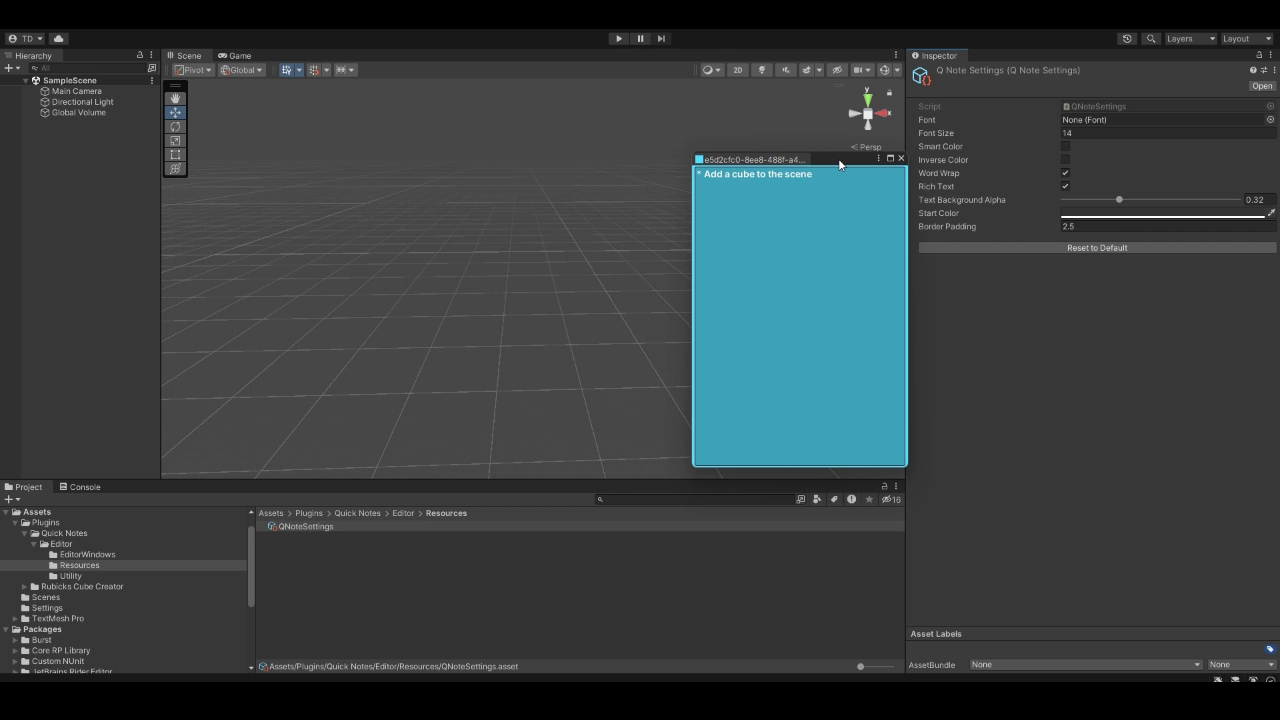Select QNoteSettings asset in Project
Viewport: 1280px width, 720px height.
tap(300, 527)
